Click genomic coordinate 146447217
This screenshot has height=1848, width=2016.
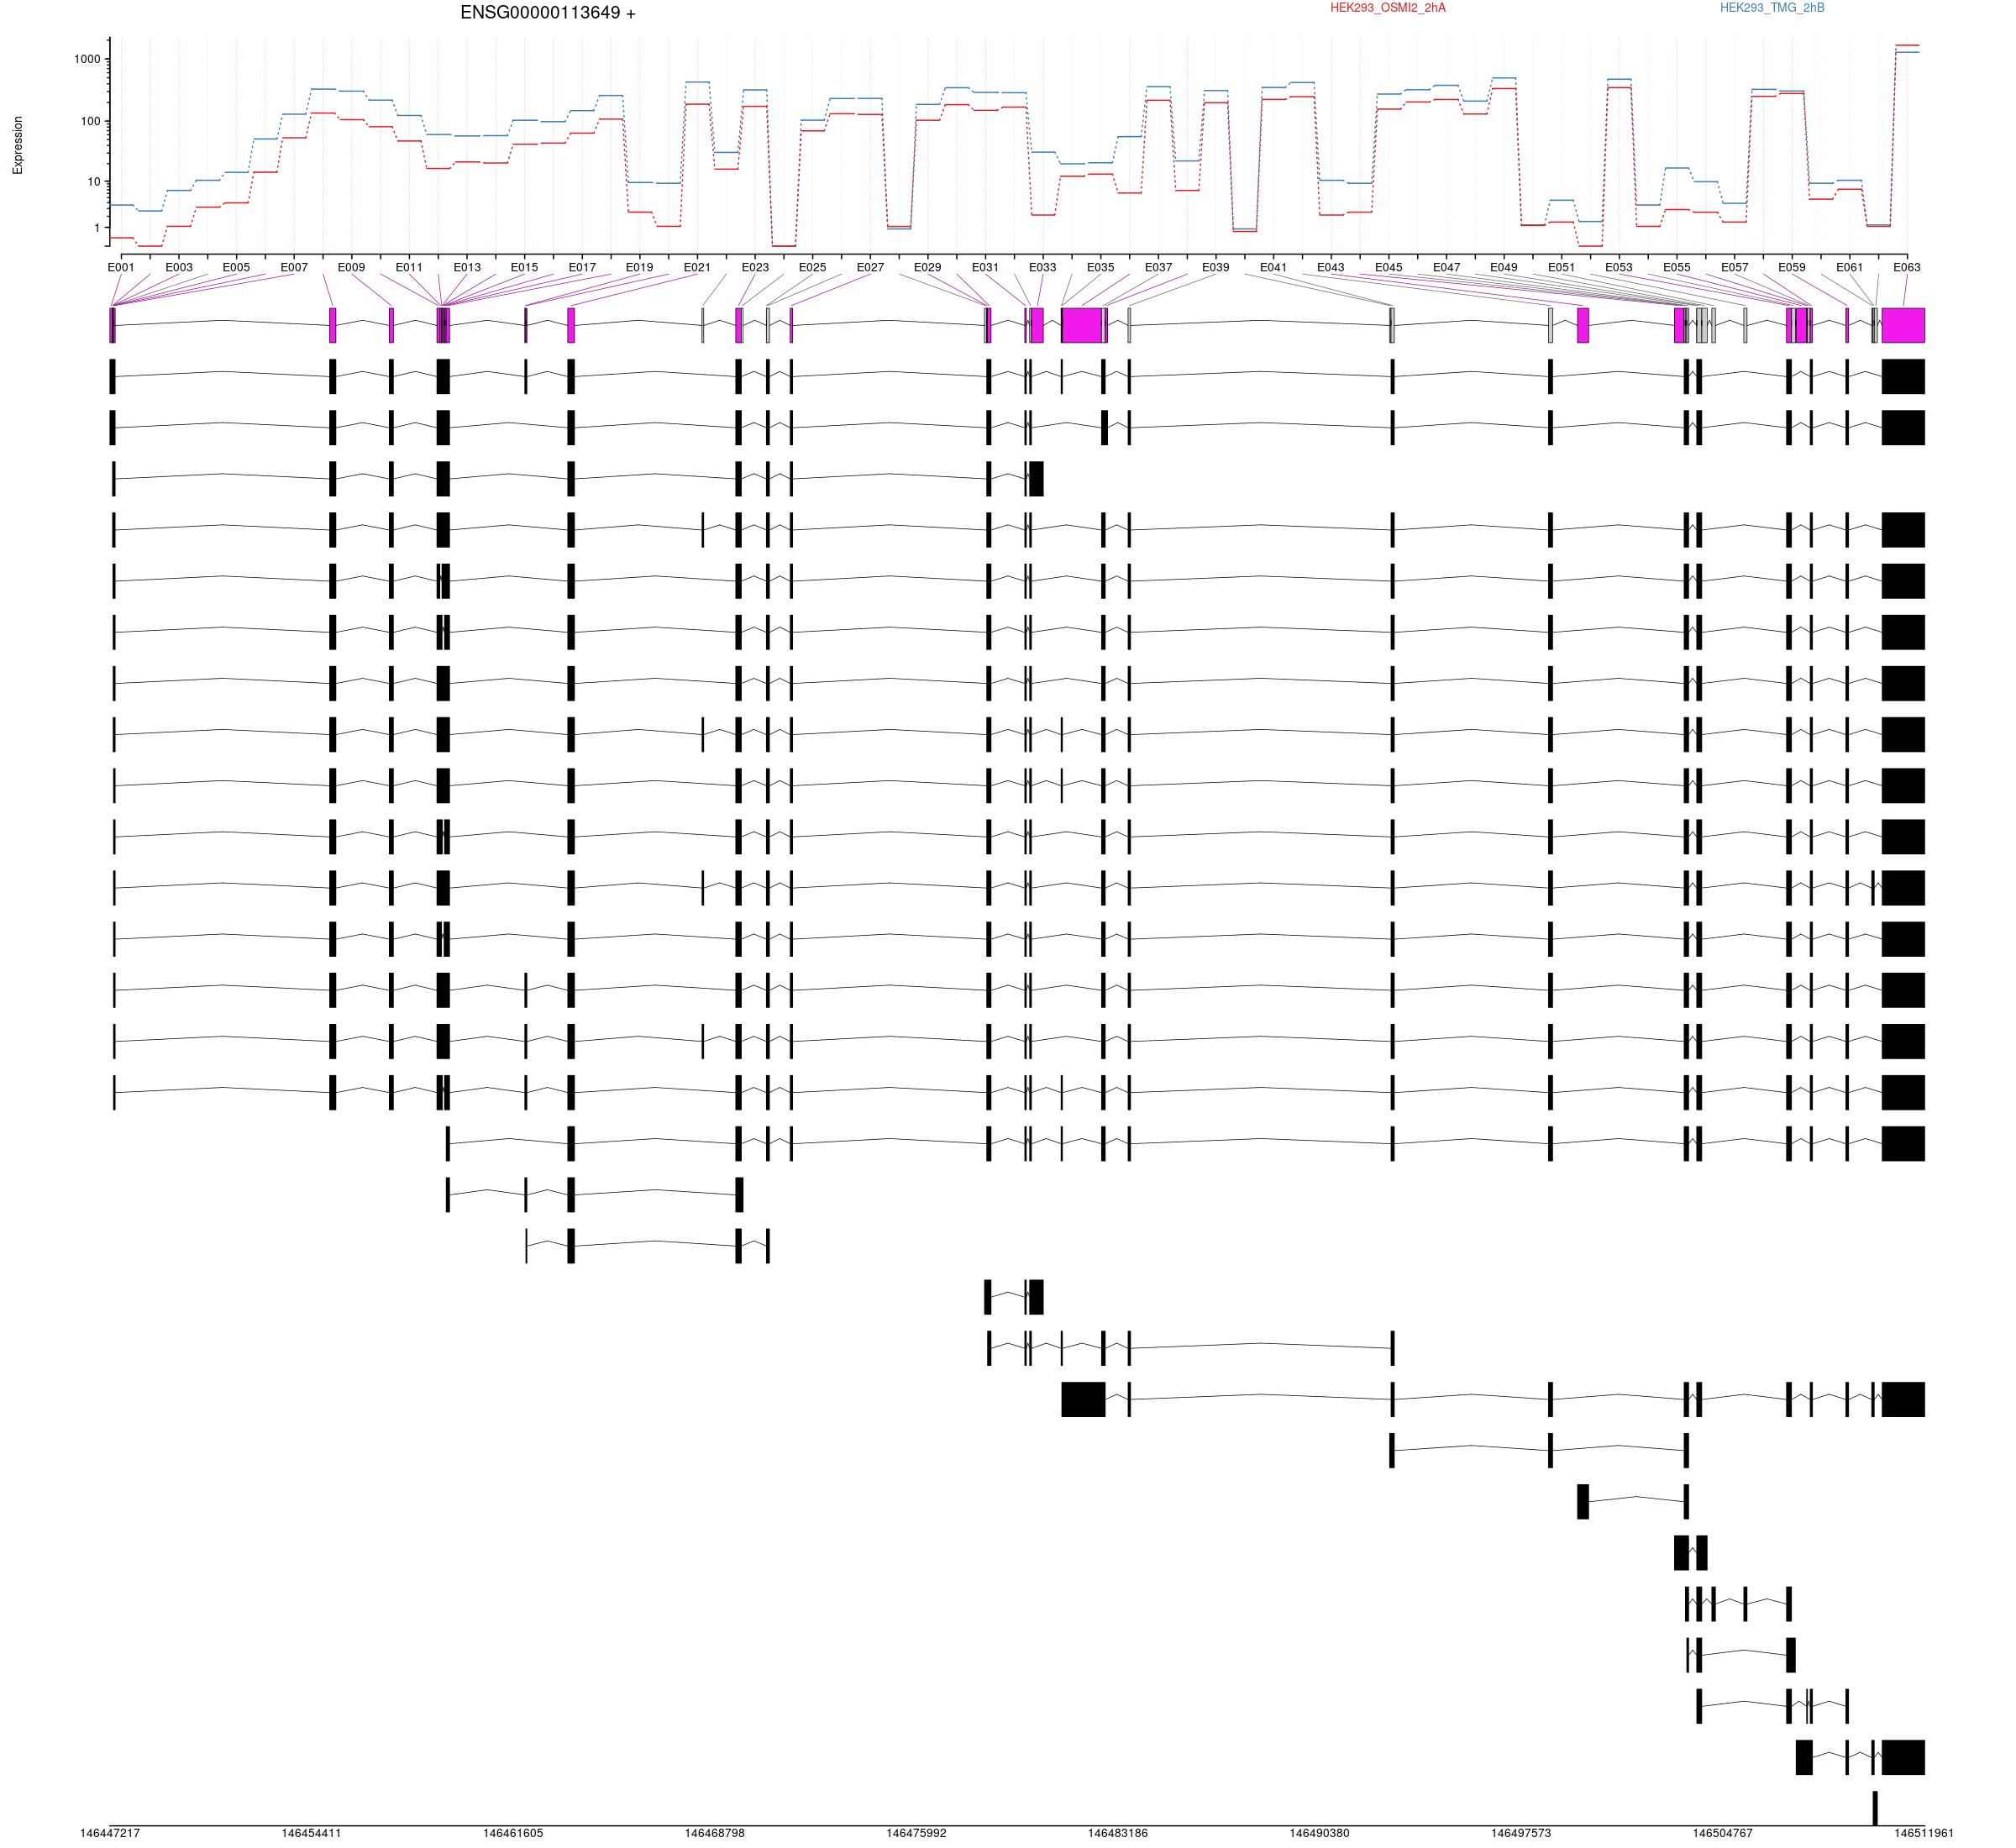[x=110, y=1833]
